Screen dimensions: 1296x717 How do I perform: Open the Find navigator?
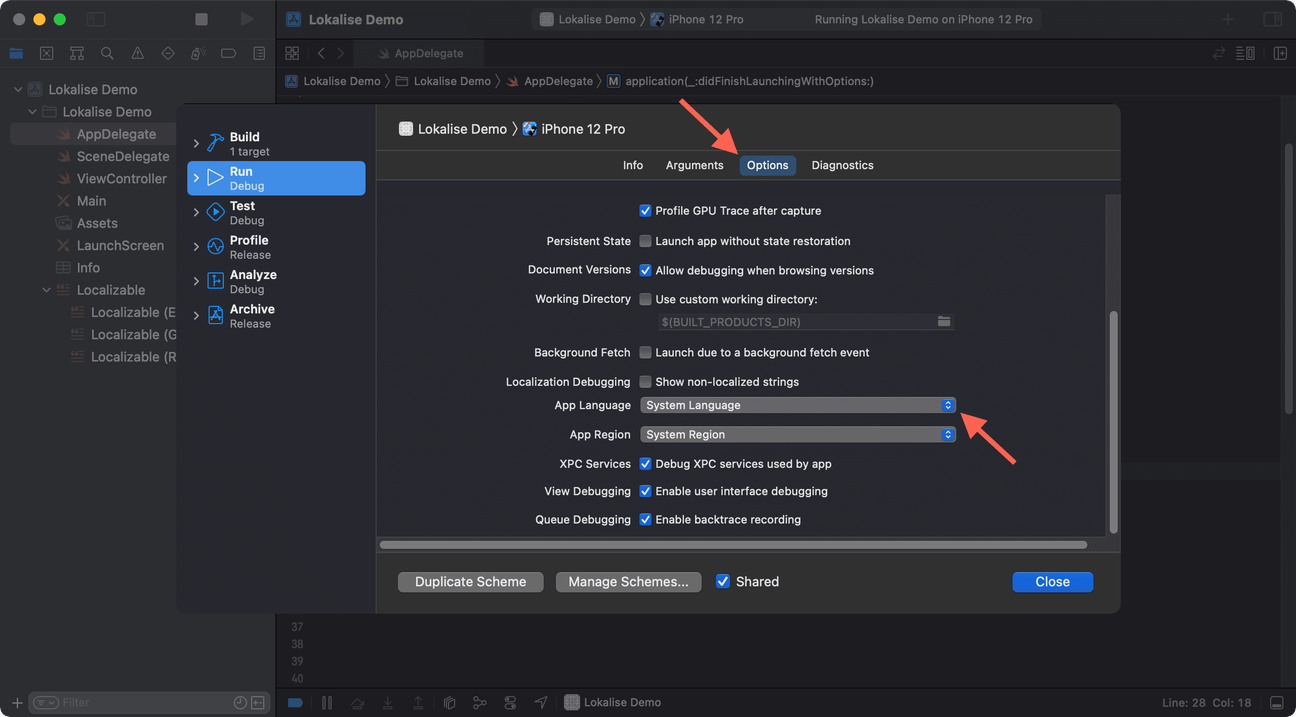pos(107,53)
